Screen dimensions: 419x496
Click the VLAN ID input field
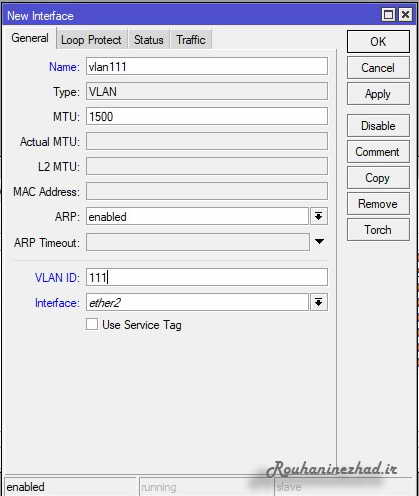207,277
